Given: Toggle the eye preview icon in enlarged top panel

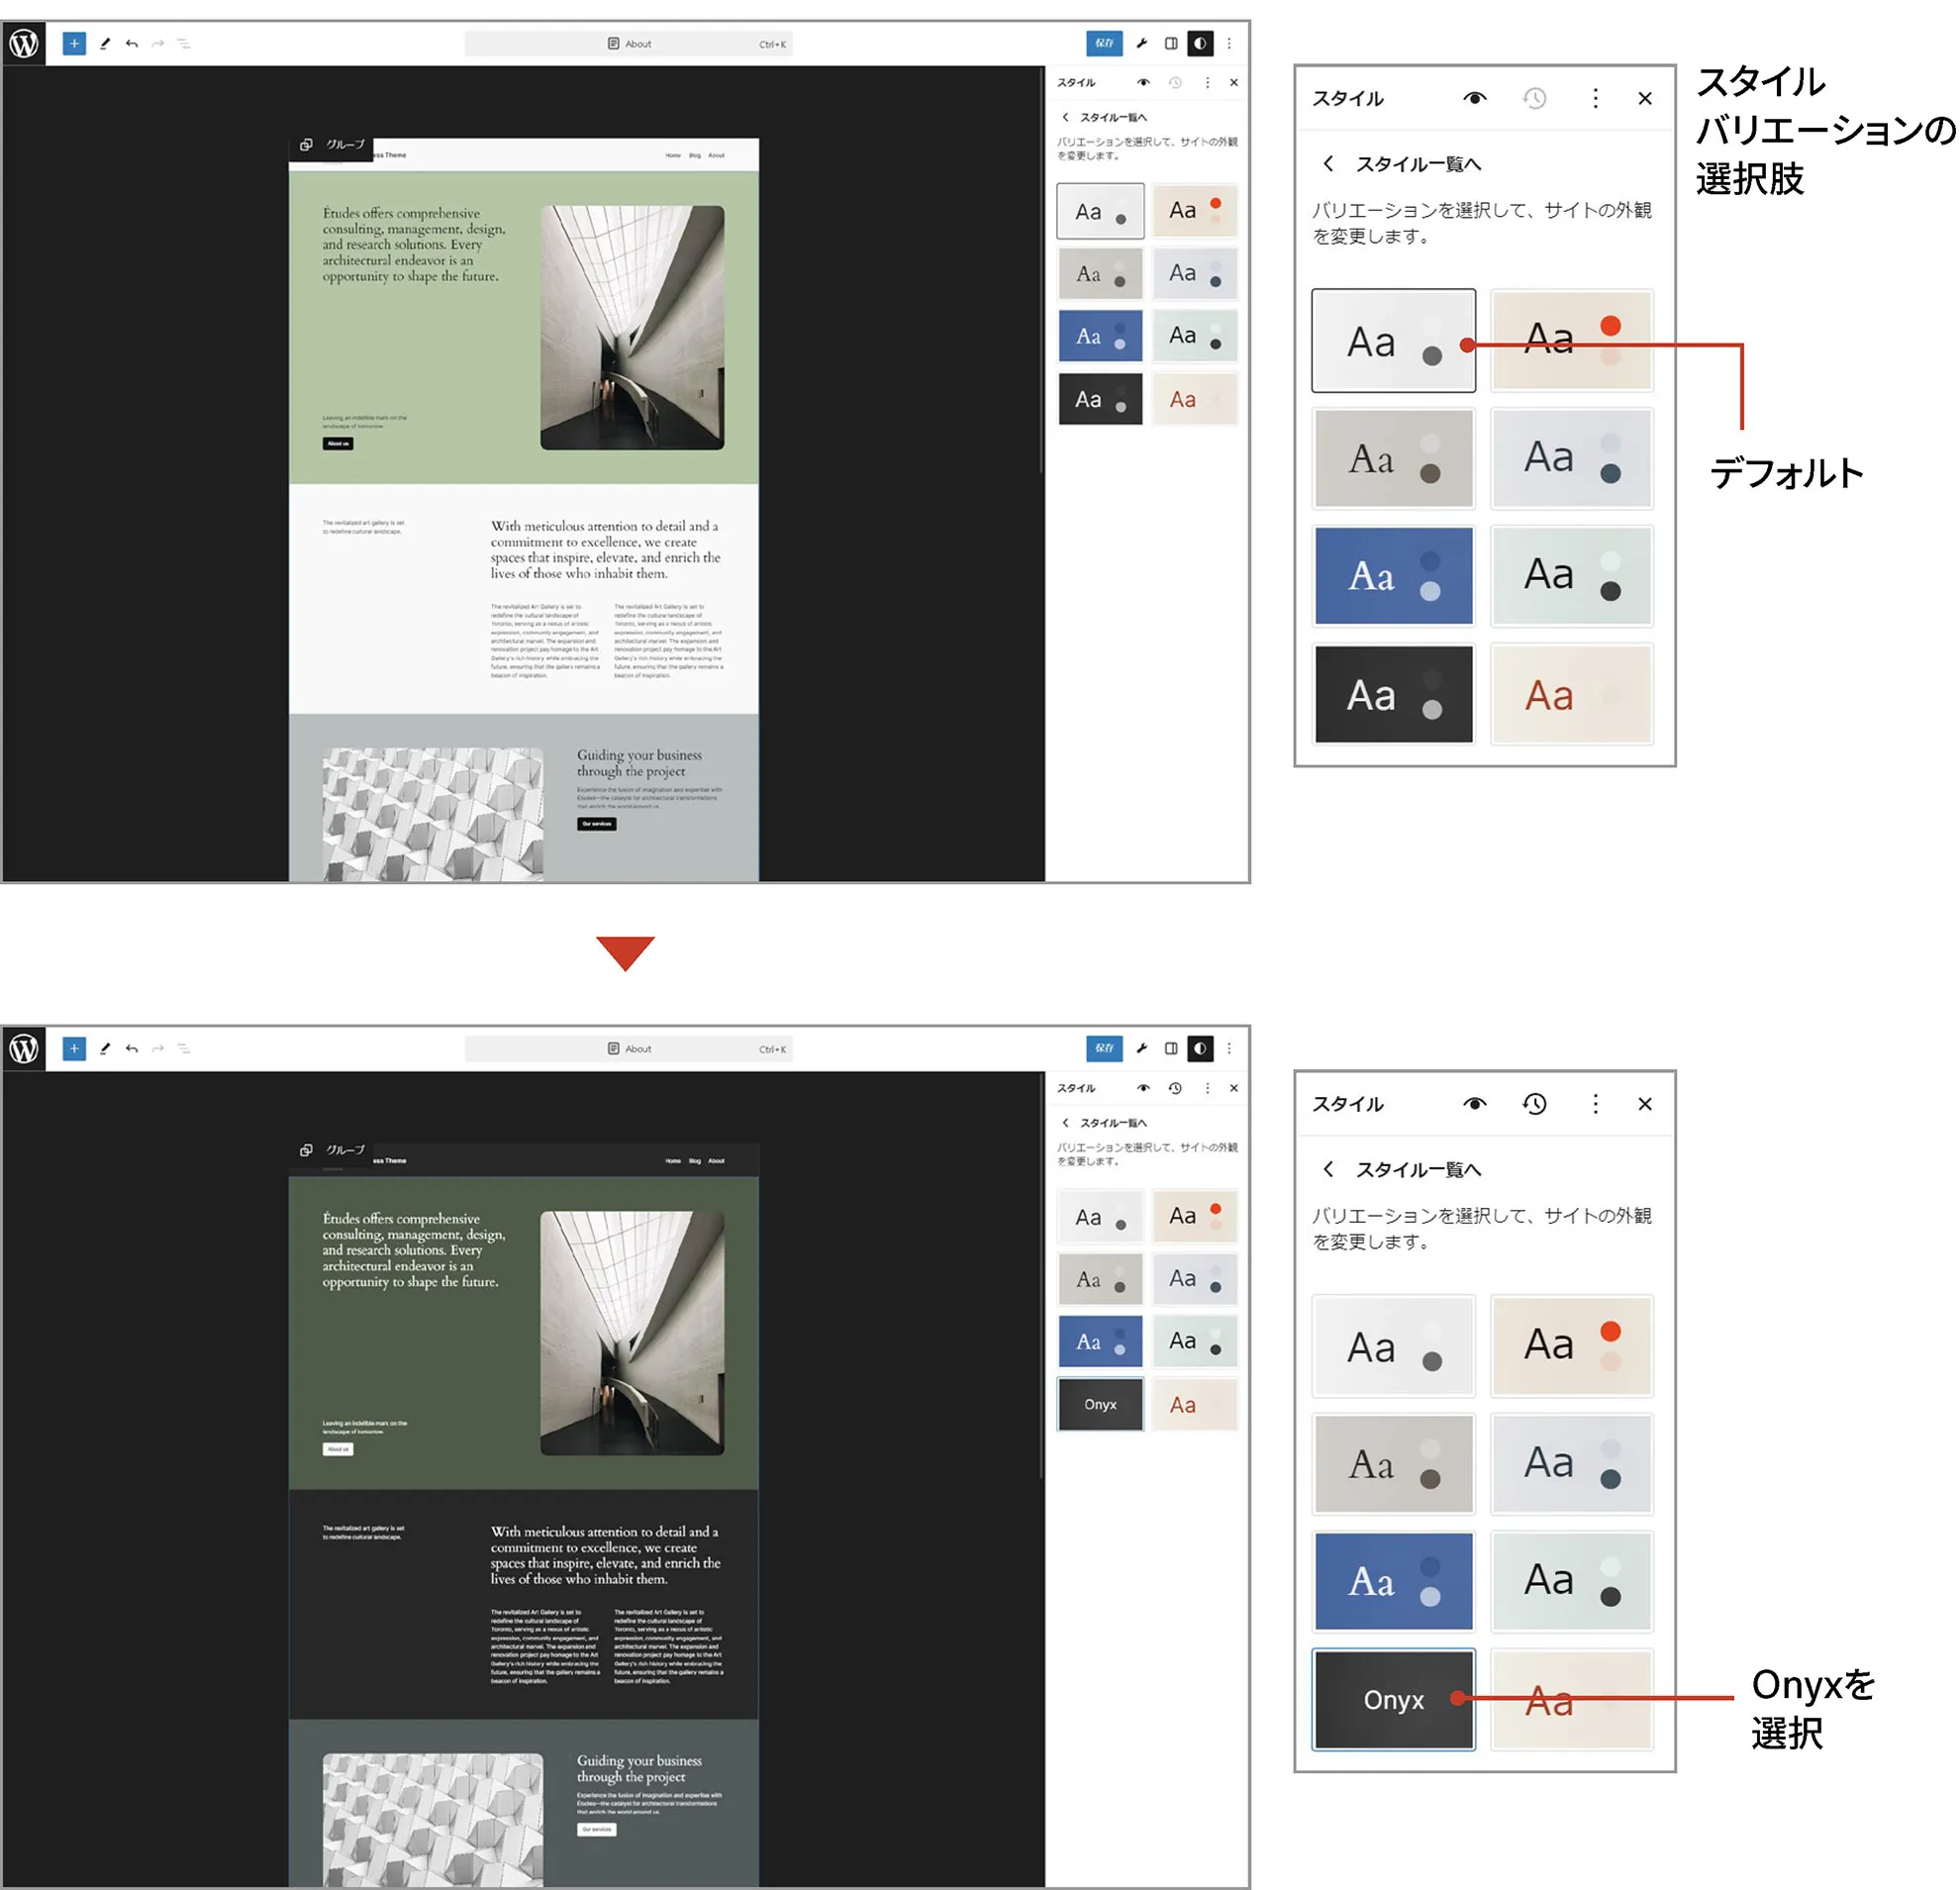Looking at the screenshot, I should pos(1474,98).
